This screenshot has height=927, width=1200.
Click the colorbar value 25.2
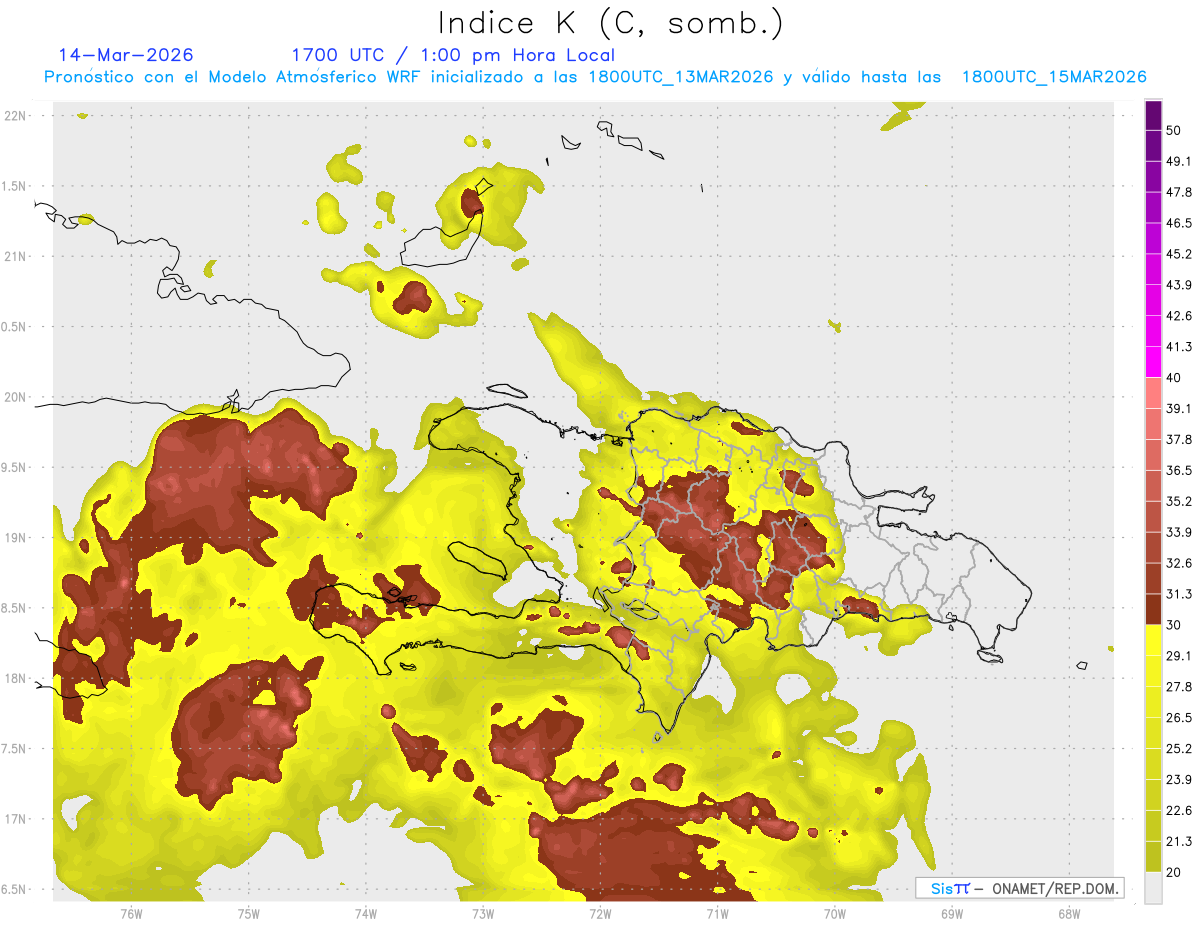pyautogui.click(x=1179, y=749)
